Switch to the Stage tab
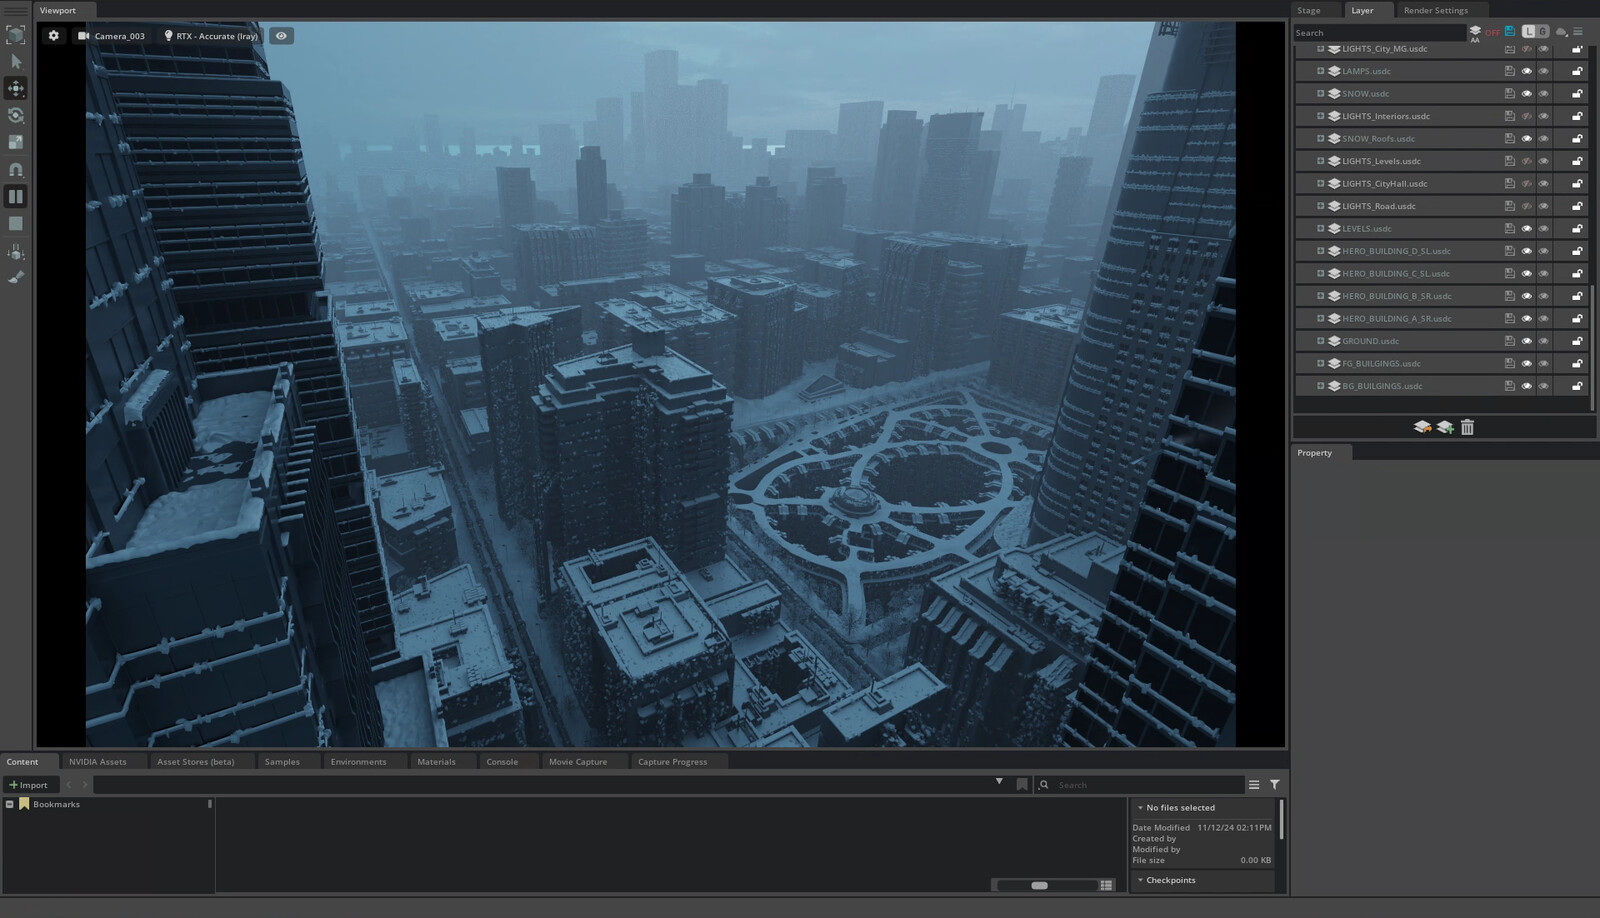This screenshot has width=1600, height=918. coord(1309,10)
